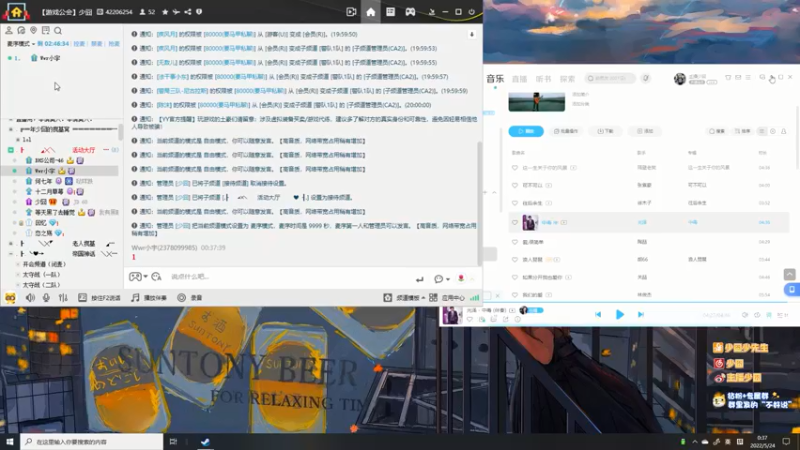The height and width of the screenshot is (450, 800).
Task: Open the Windows Start menu
Action: tap(10, 441)
